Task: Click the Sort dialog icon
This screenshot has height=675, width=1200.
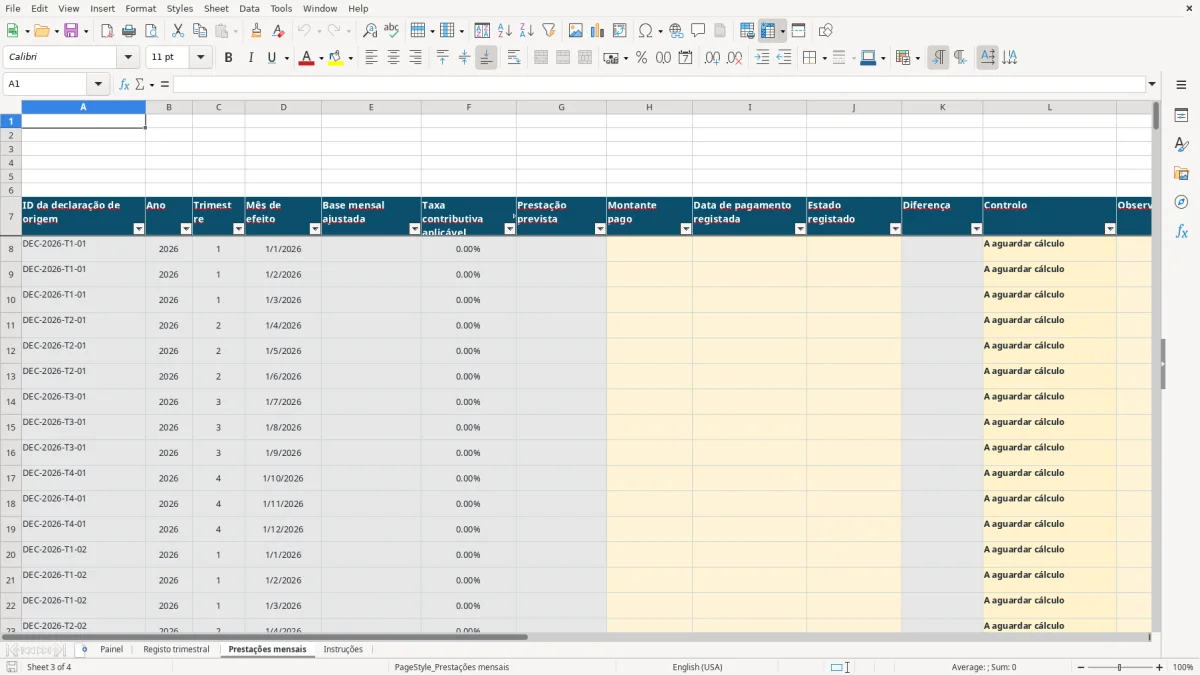Action: click(x=482, y=31)
